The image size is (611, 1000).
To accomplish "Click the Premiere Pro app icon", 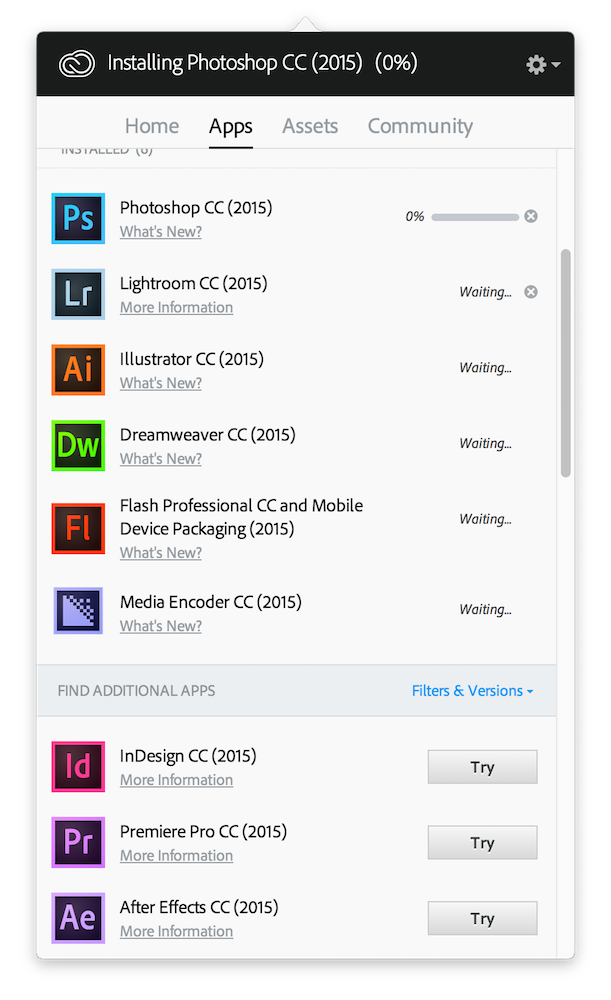I will tap(78, 842).
